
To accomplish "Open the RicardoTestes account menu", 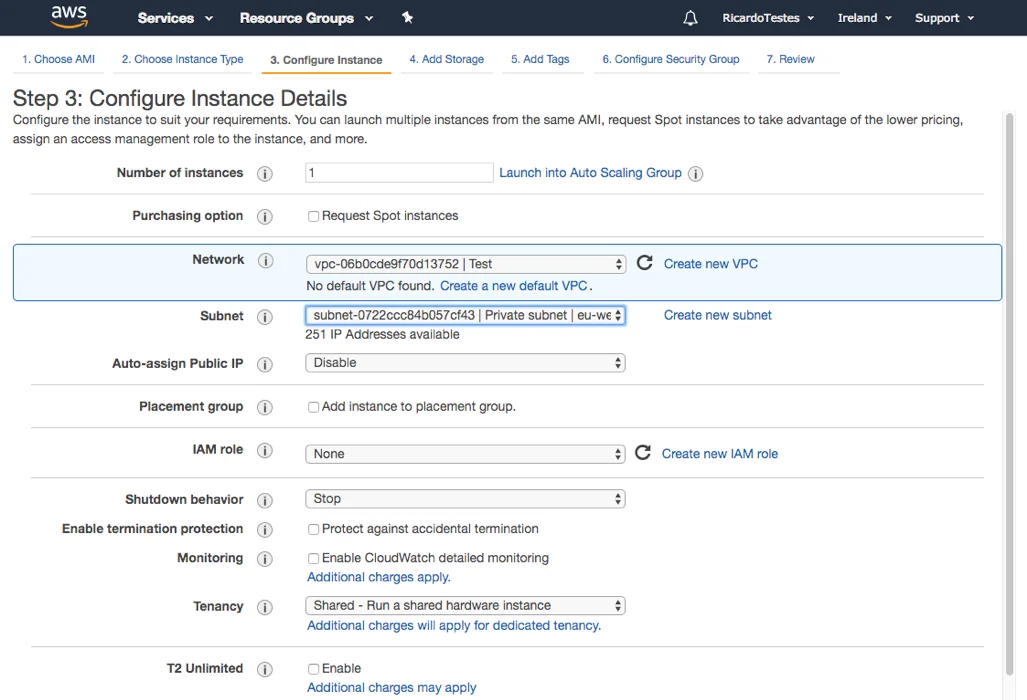I will pos(768,18).
